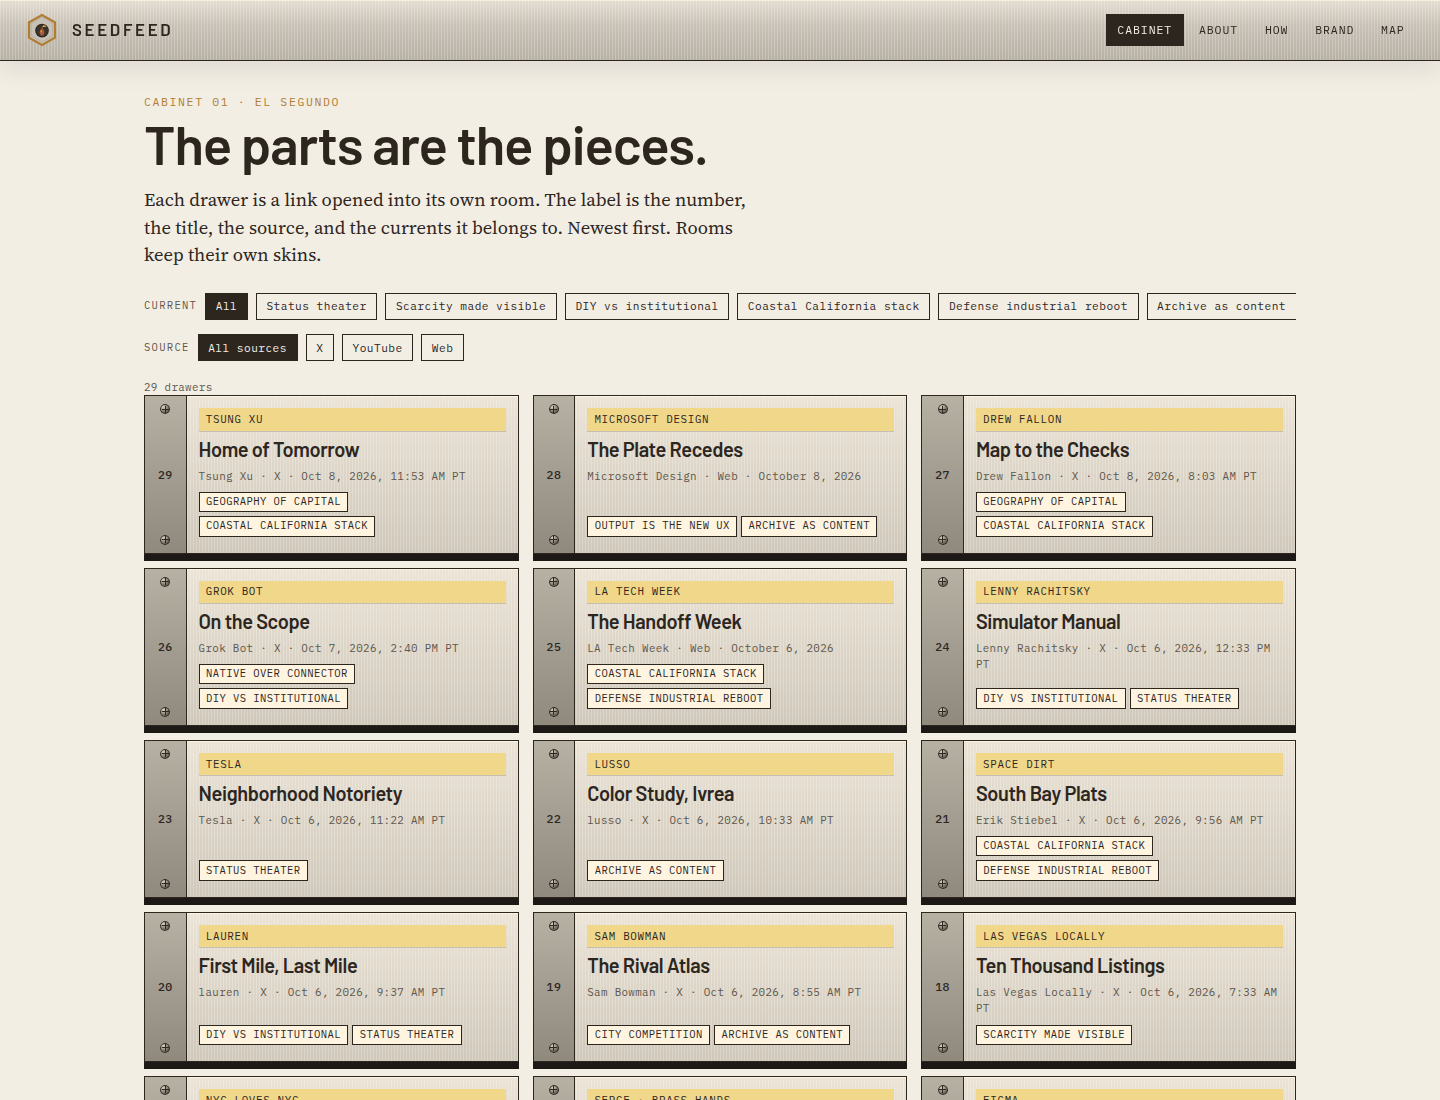Select the CABINET nav tab
The height and width of the screenshot is (1100, 1440).
(1144, 30)
